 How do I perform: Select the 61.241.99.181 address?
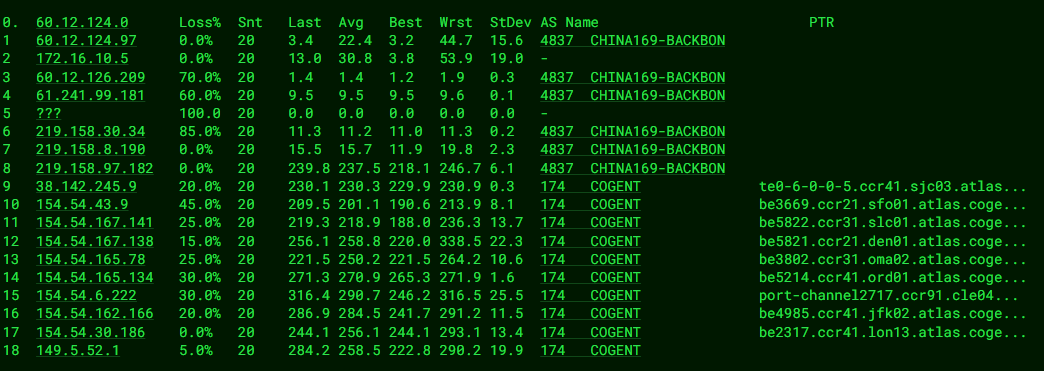click(91, 95)
